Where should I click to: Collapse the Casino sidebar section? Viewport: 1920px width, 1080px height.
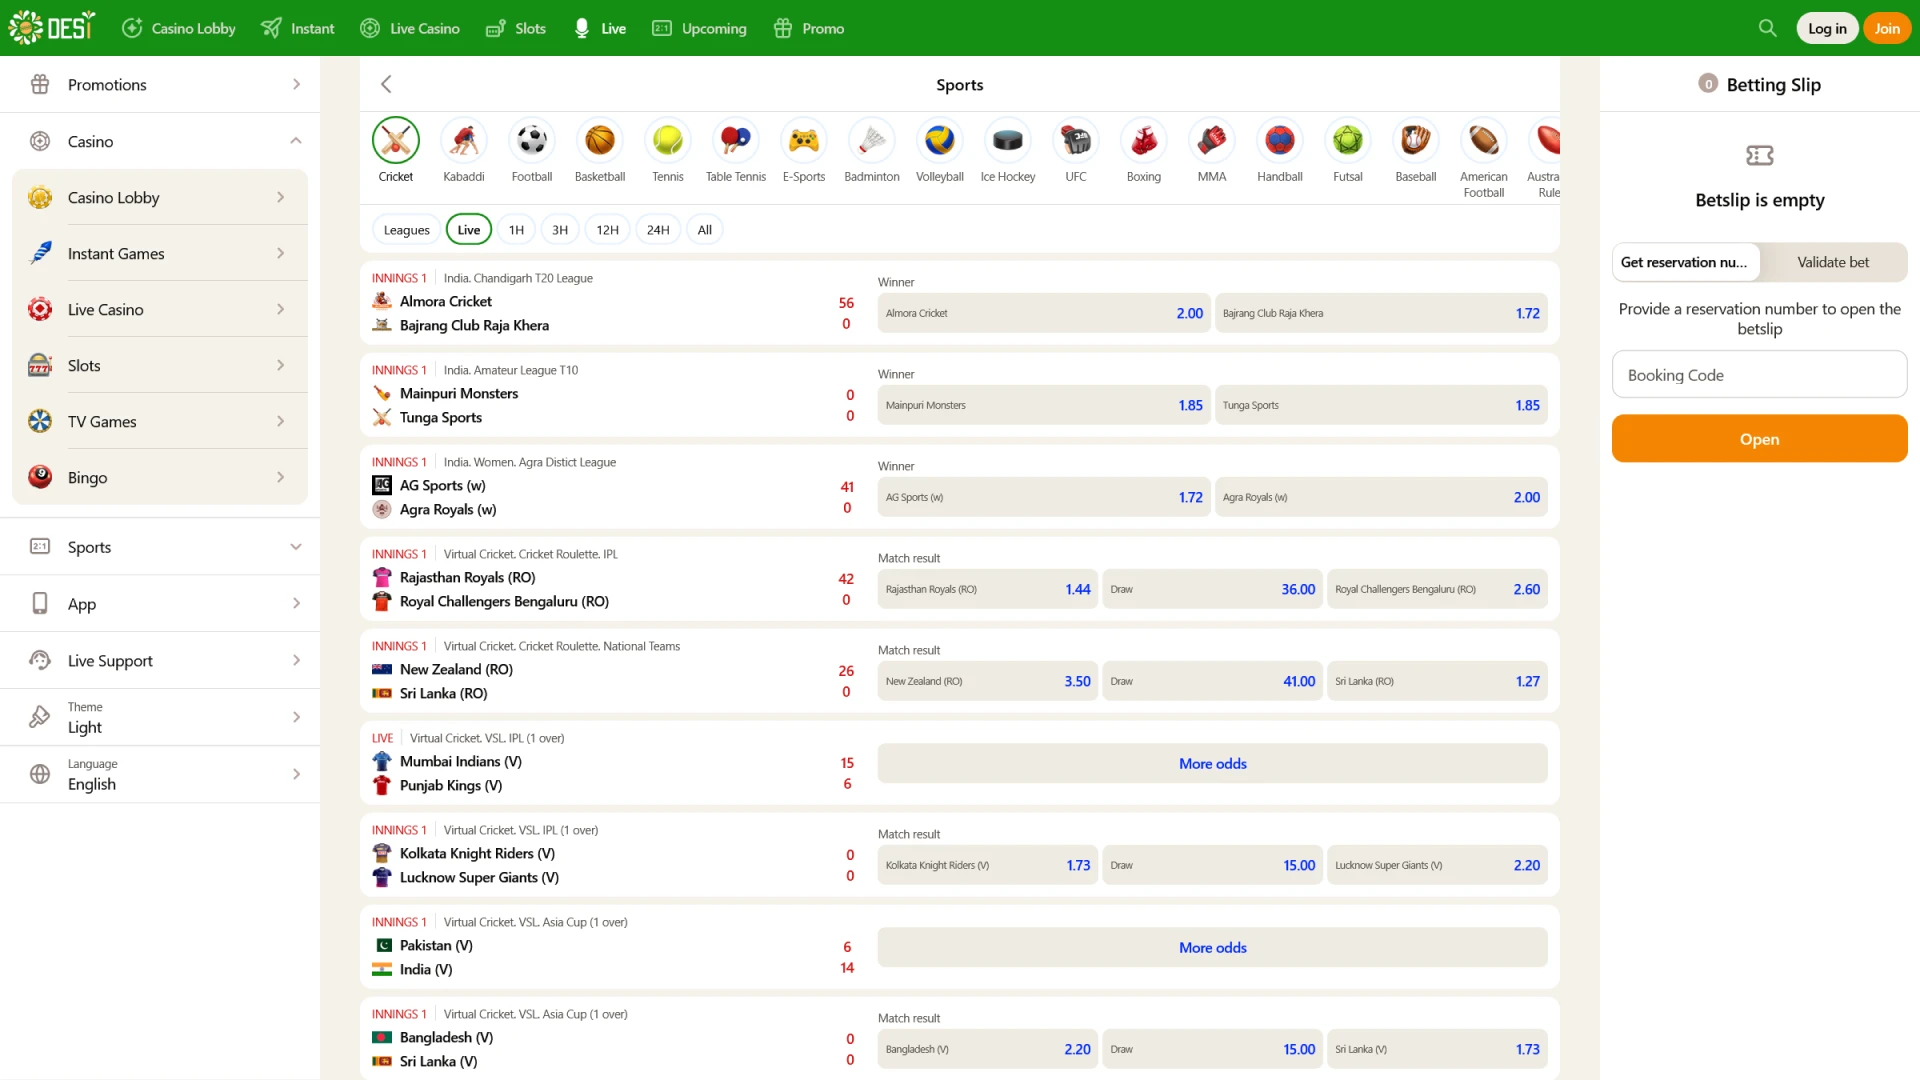[x=295, y=141]
